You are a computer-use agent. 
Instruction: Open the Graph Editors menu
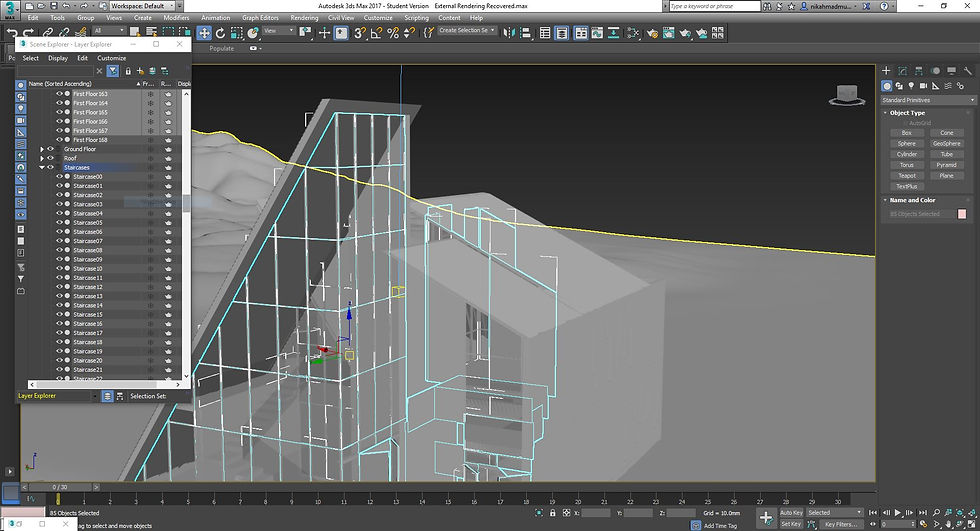[260, 17]
